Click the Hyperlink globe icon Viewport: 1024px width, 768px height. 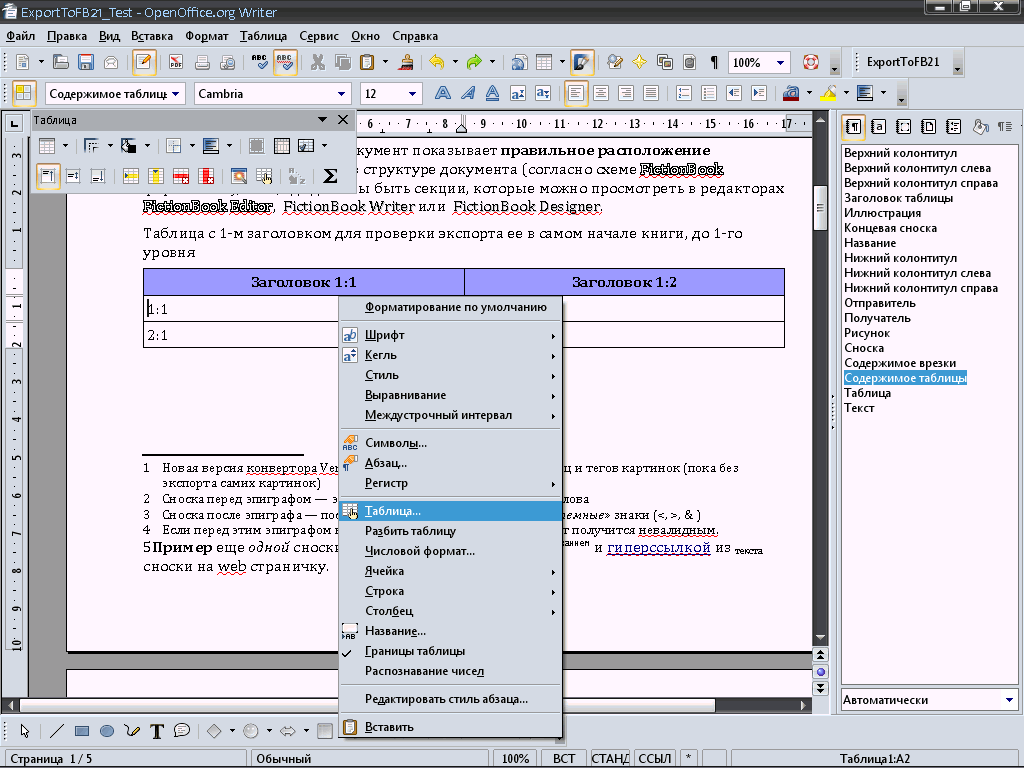(x=519, y=62)
